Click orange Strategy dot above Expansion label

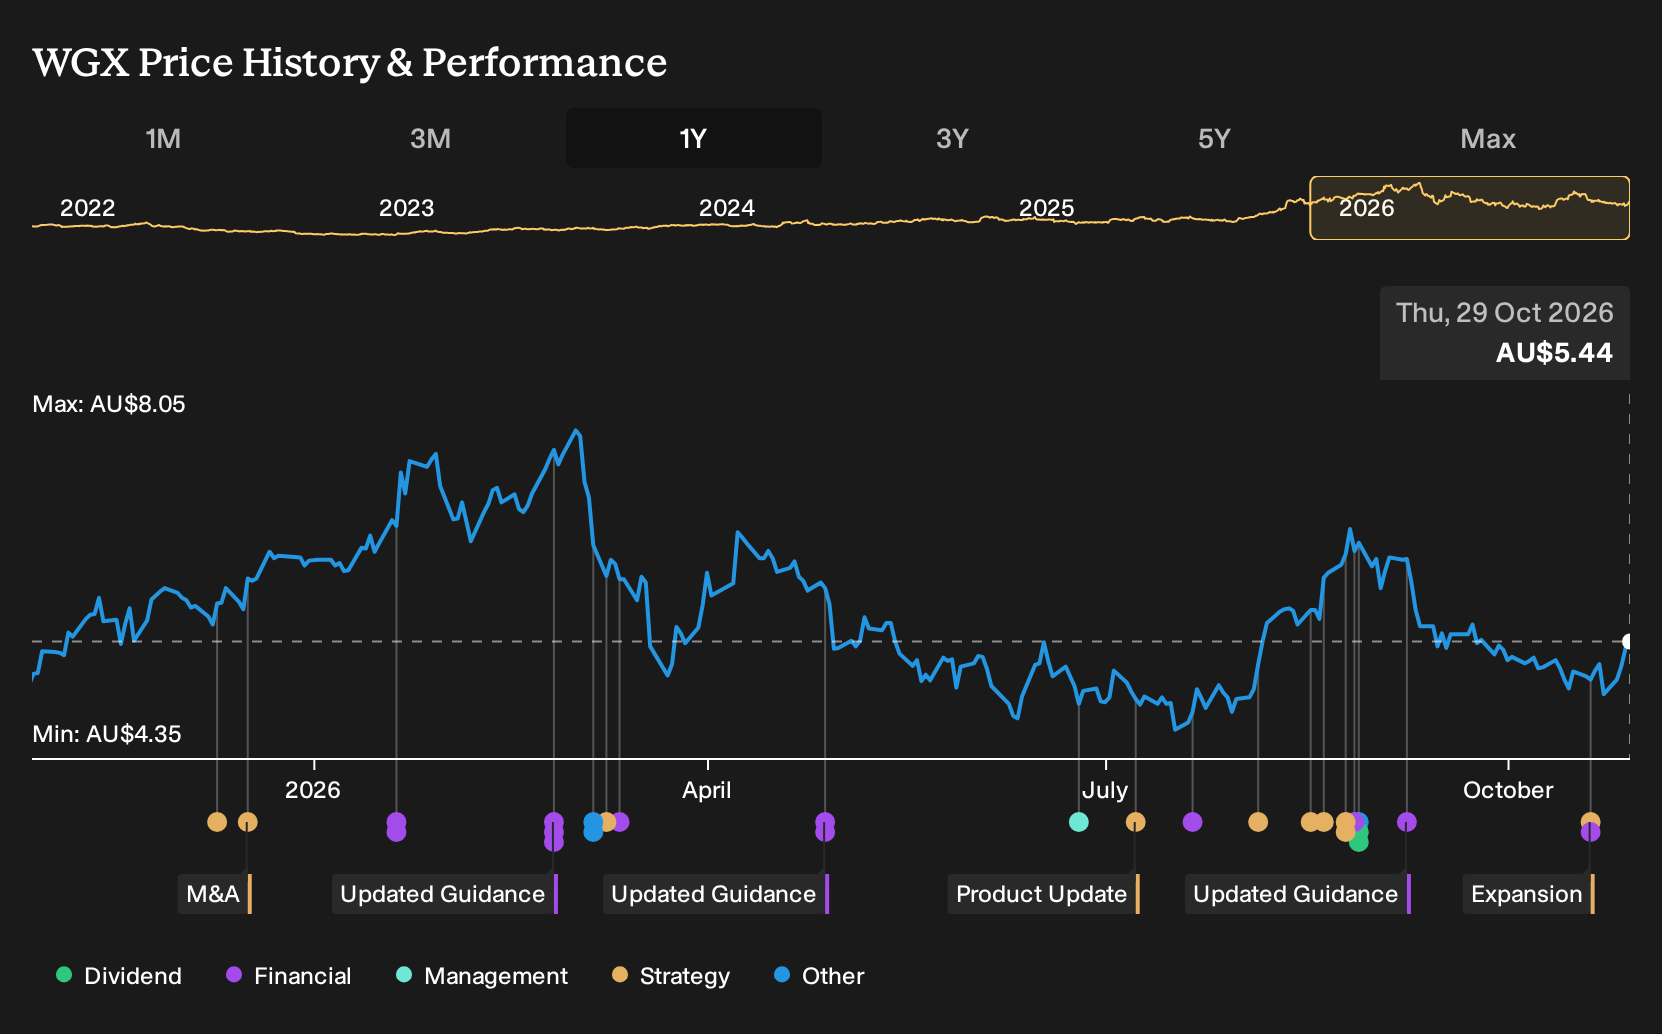pos(1590,822)
